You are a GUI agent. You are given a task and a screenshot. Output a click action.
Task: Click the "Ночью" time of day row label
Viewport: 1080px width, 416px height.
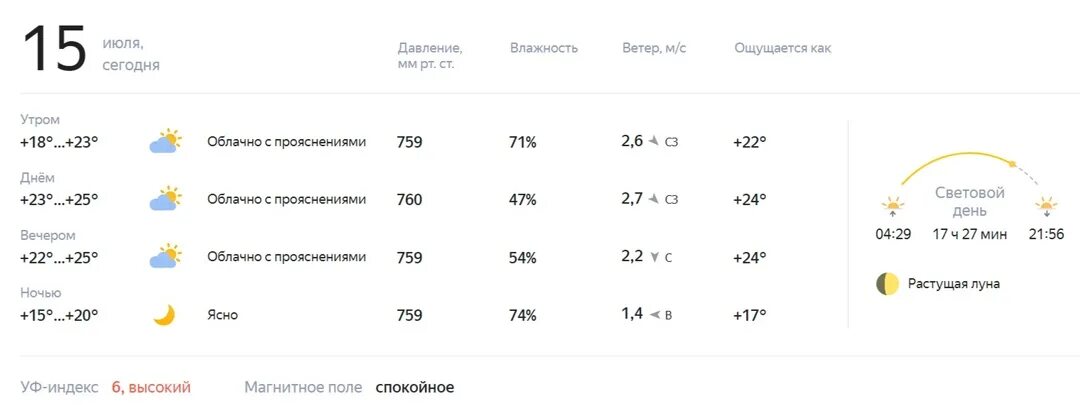[41, 293]
